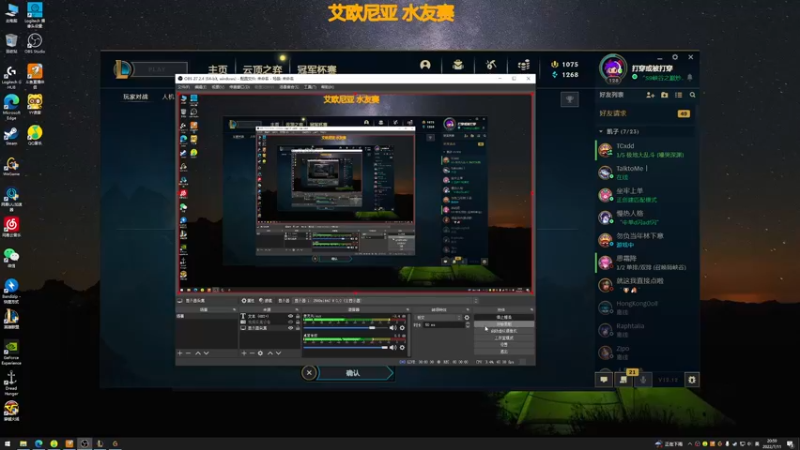This screenshot has height=450, width=800.
Task: Toggle visibility of the second OBS source
Action: point(290,322)
